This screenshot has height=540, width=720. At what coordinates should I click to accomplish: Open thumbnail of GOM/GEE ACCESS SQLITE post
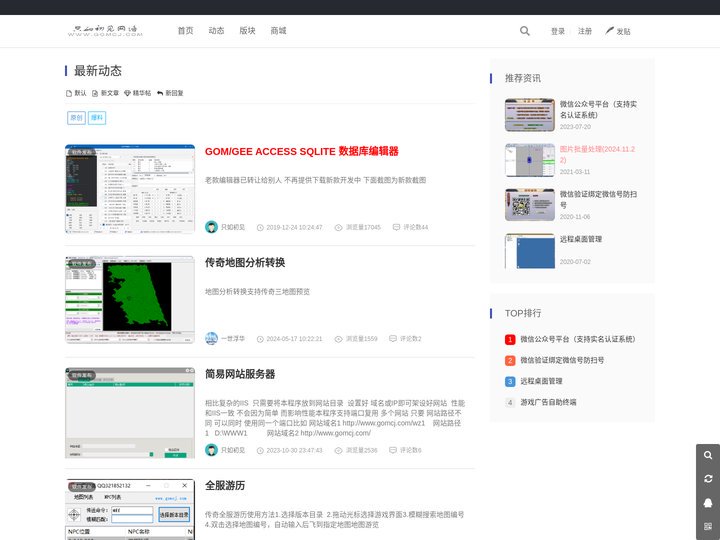tap(130, 189)
